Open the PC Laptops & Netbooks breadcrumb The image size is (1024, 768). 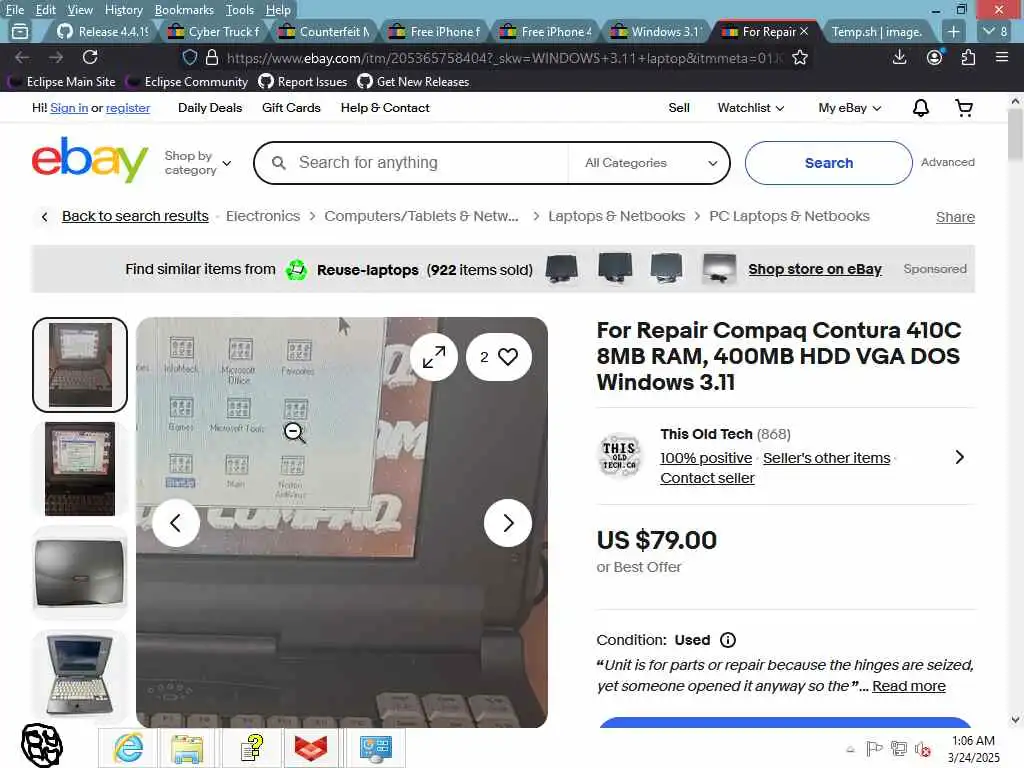click(789, 216)
